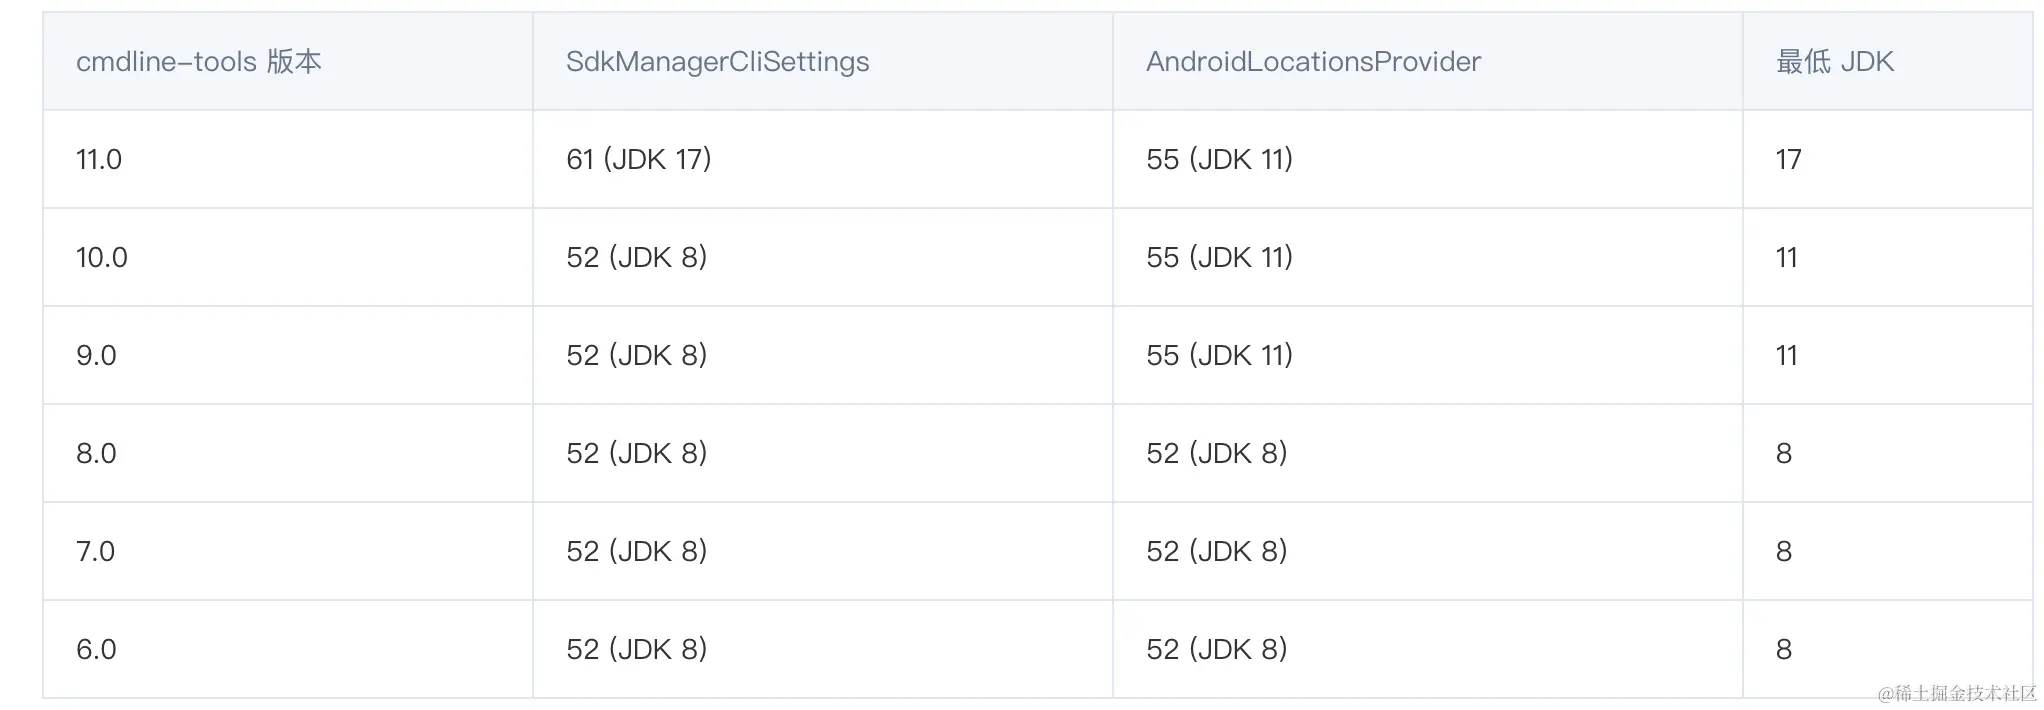
Task: Select the 8.0 version cell
Action: tap(96, 454)
